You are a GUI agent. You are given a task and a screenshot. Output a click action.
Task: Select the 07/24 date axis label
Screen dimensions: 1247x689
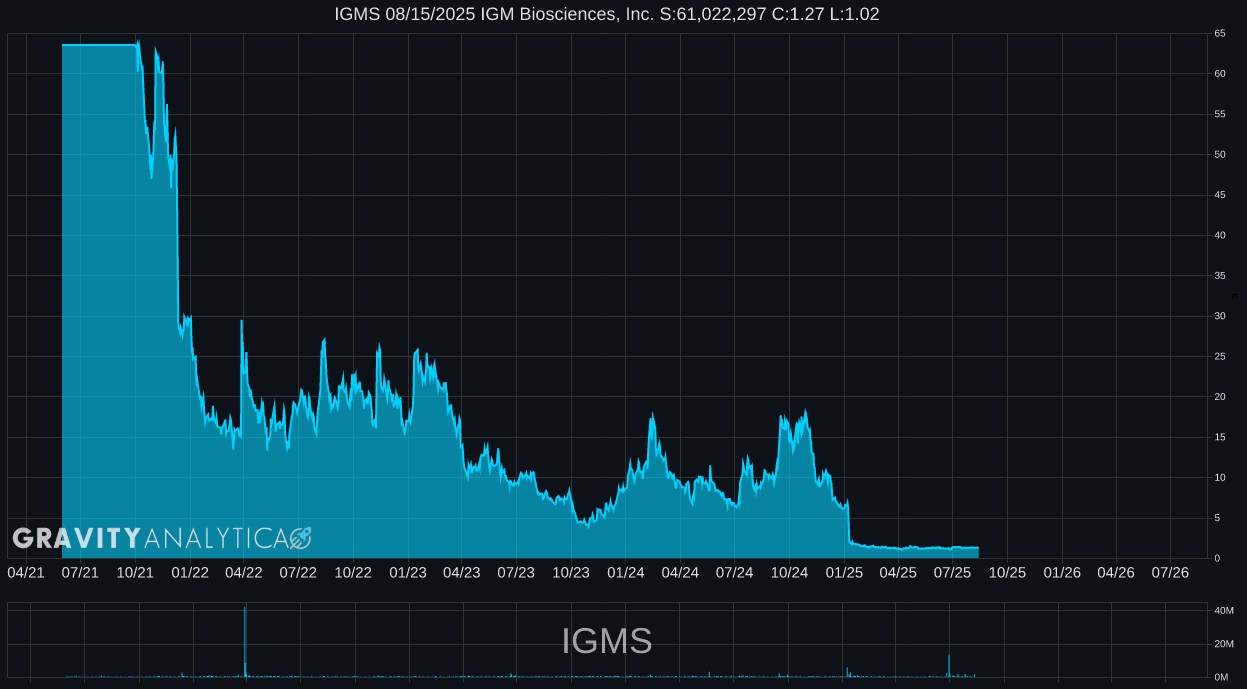[x=735, y=573]
